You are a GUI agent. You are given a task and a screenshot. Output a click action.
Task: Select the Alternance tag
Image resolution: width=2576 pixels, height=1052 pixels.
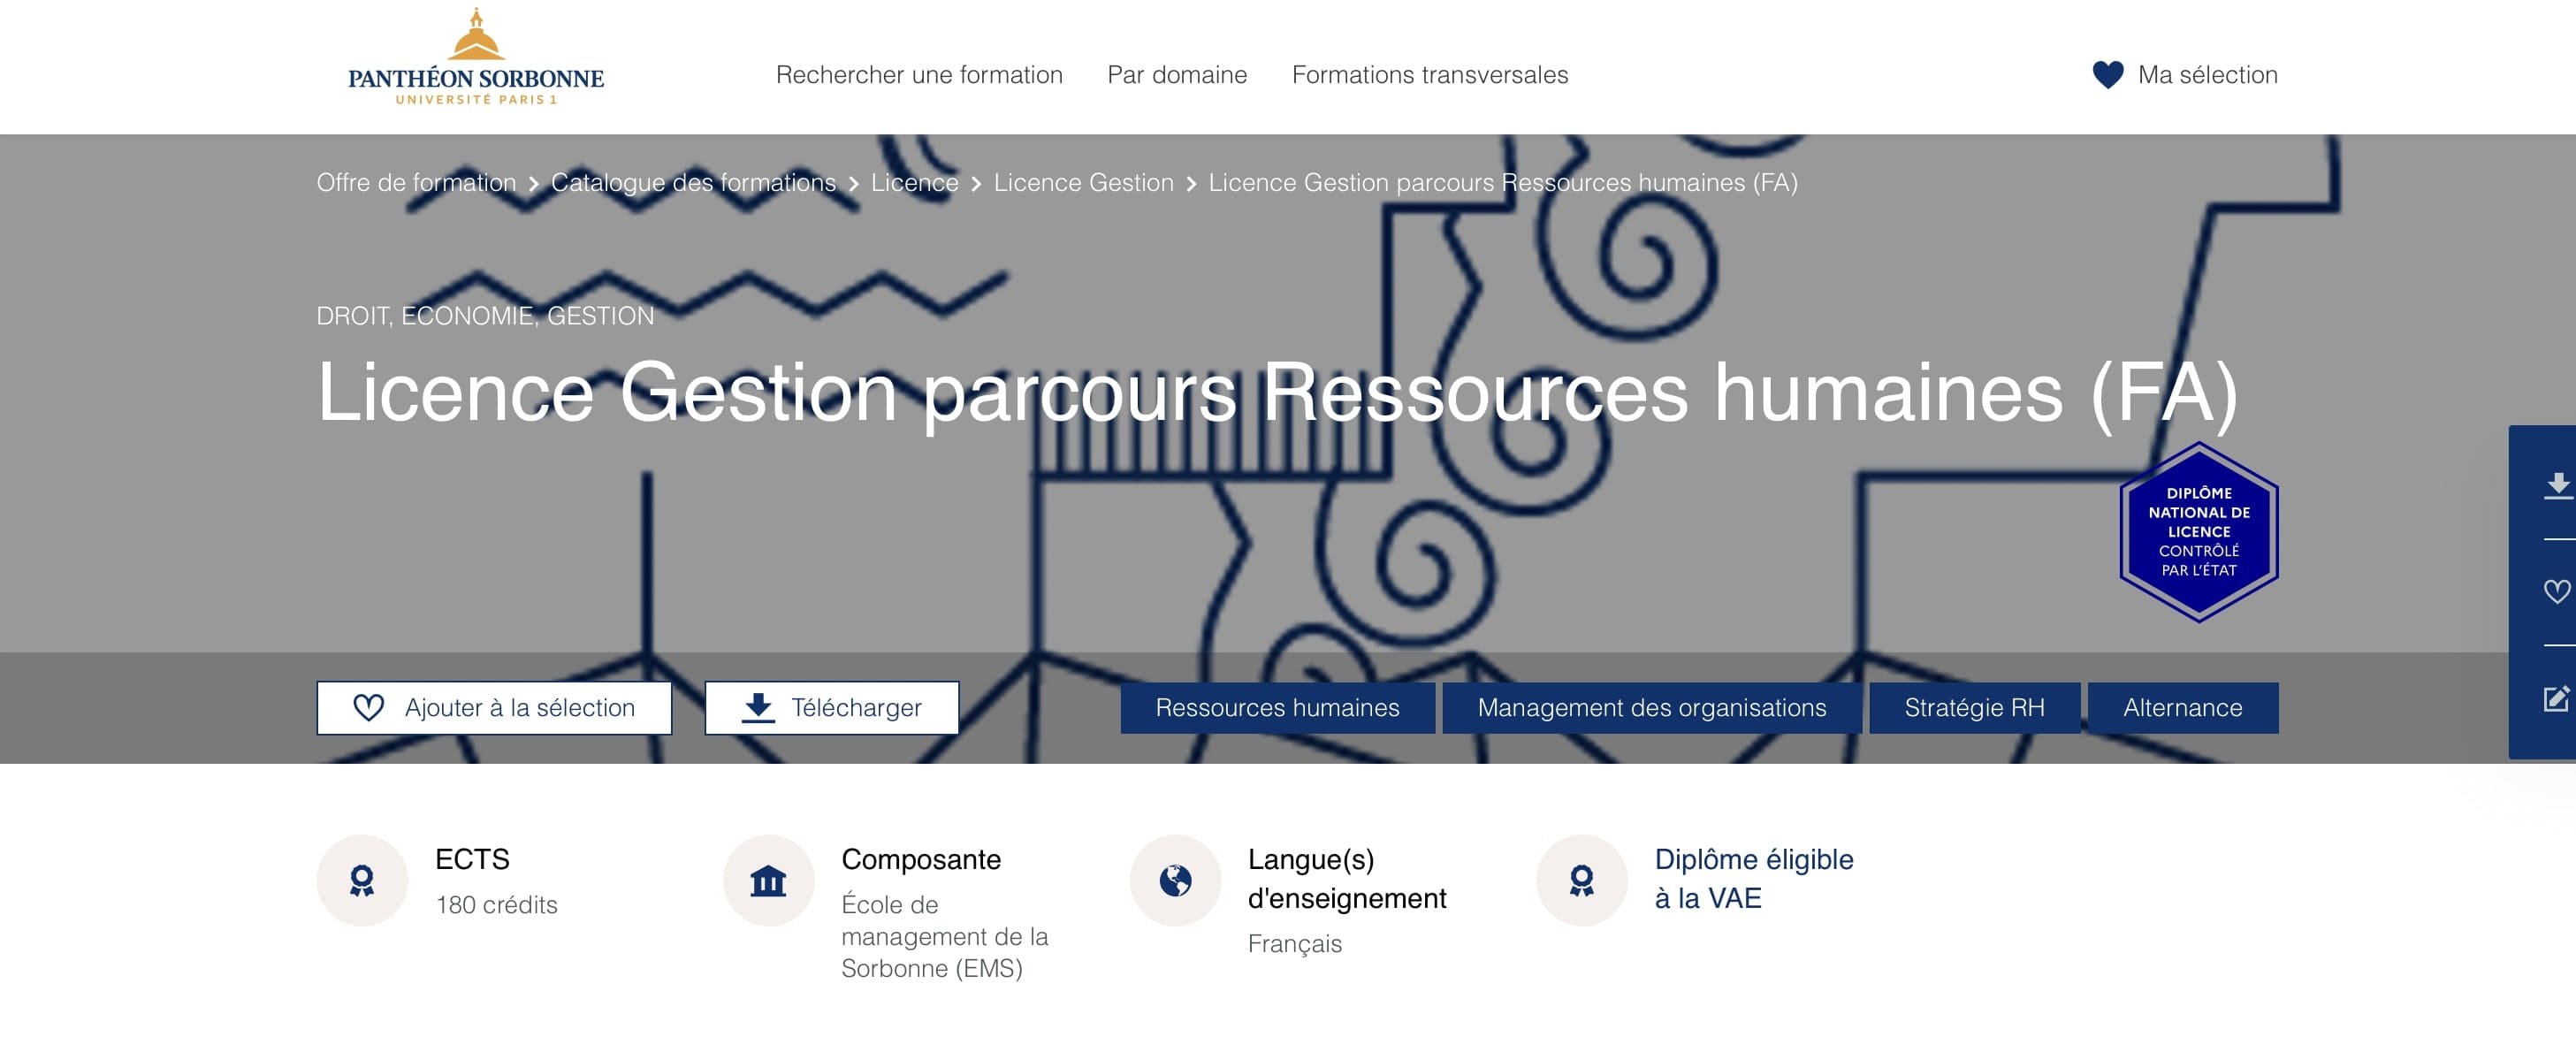click(2182, 708)
